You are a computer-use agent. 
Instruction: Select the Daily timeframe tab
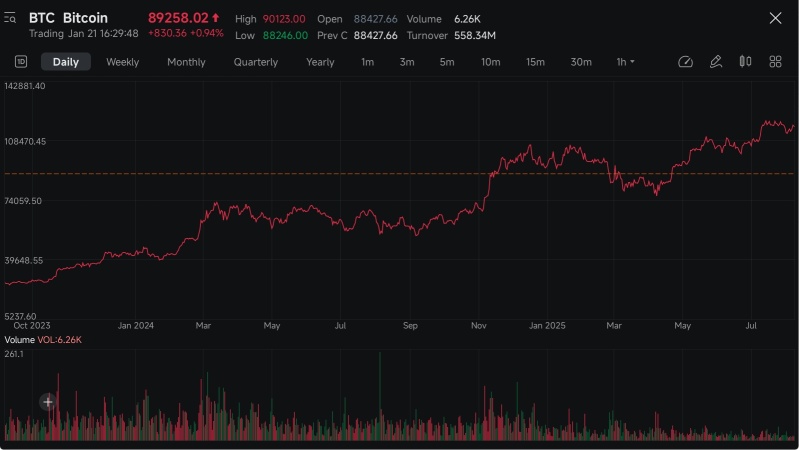(66, 62)
